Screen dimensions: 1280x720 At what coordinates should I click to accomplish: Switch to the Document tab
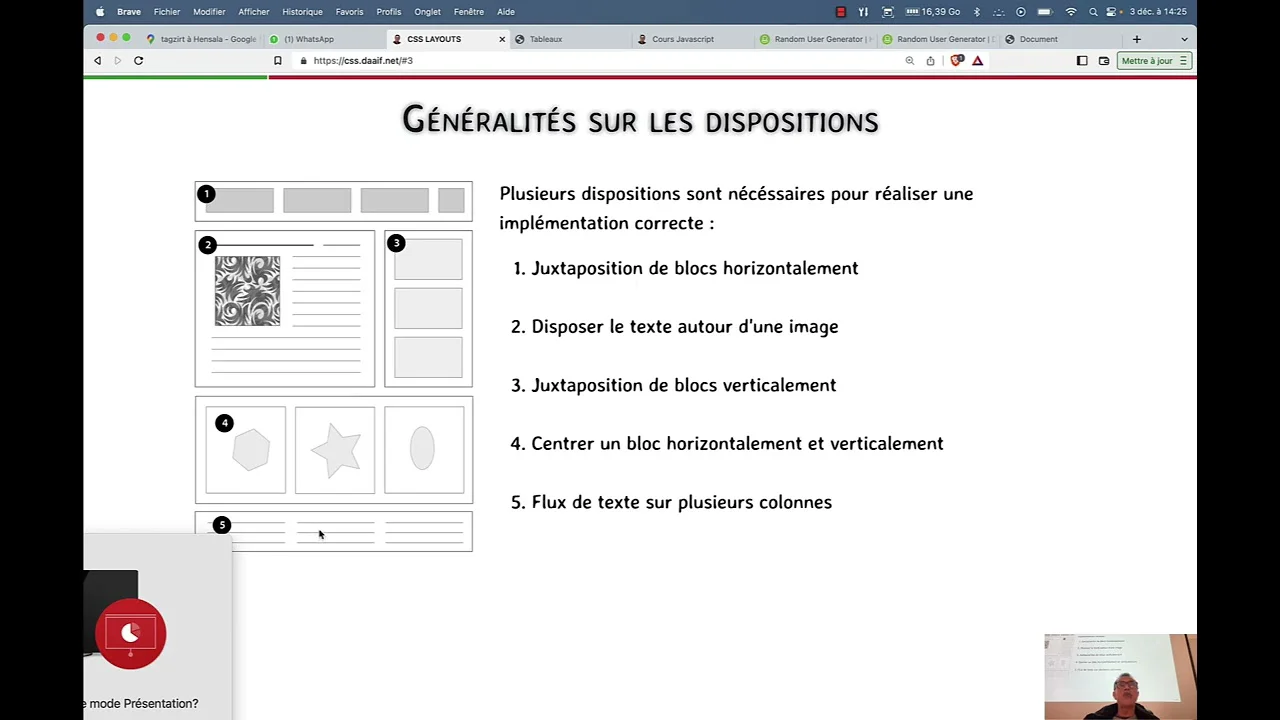click(1061, 39)
